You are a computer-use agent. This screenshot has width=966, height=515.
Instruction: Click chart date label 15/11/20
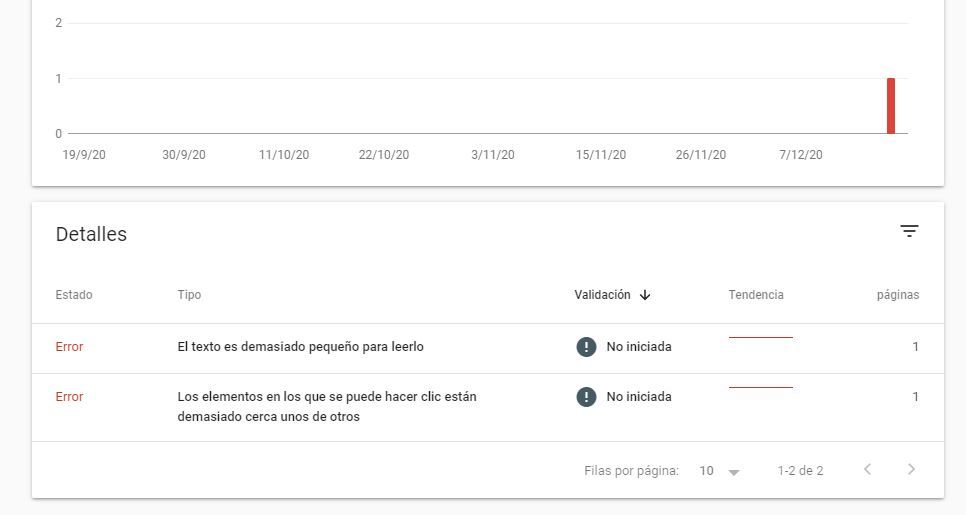pyautogui.click(x=601, y=155)
